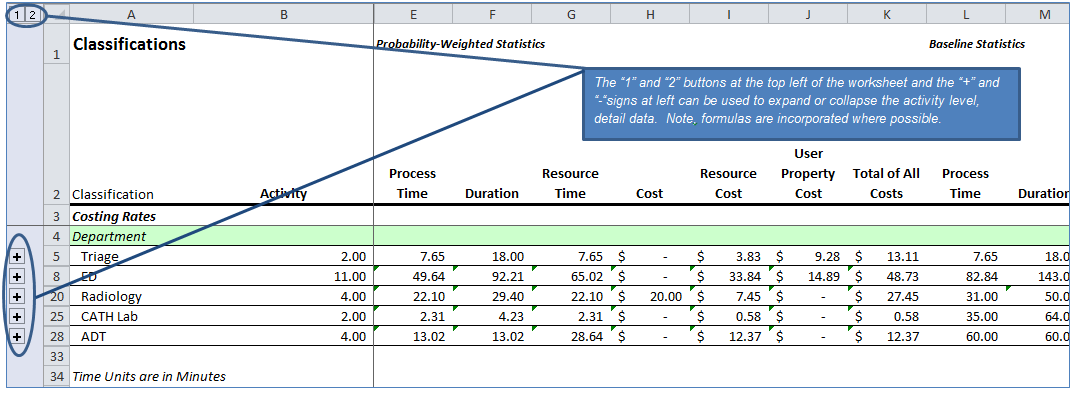This screenshot has width=1074, height=393.
Task: Select row 20 header
Action: (x=56, y=296)
